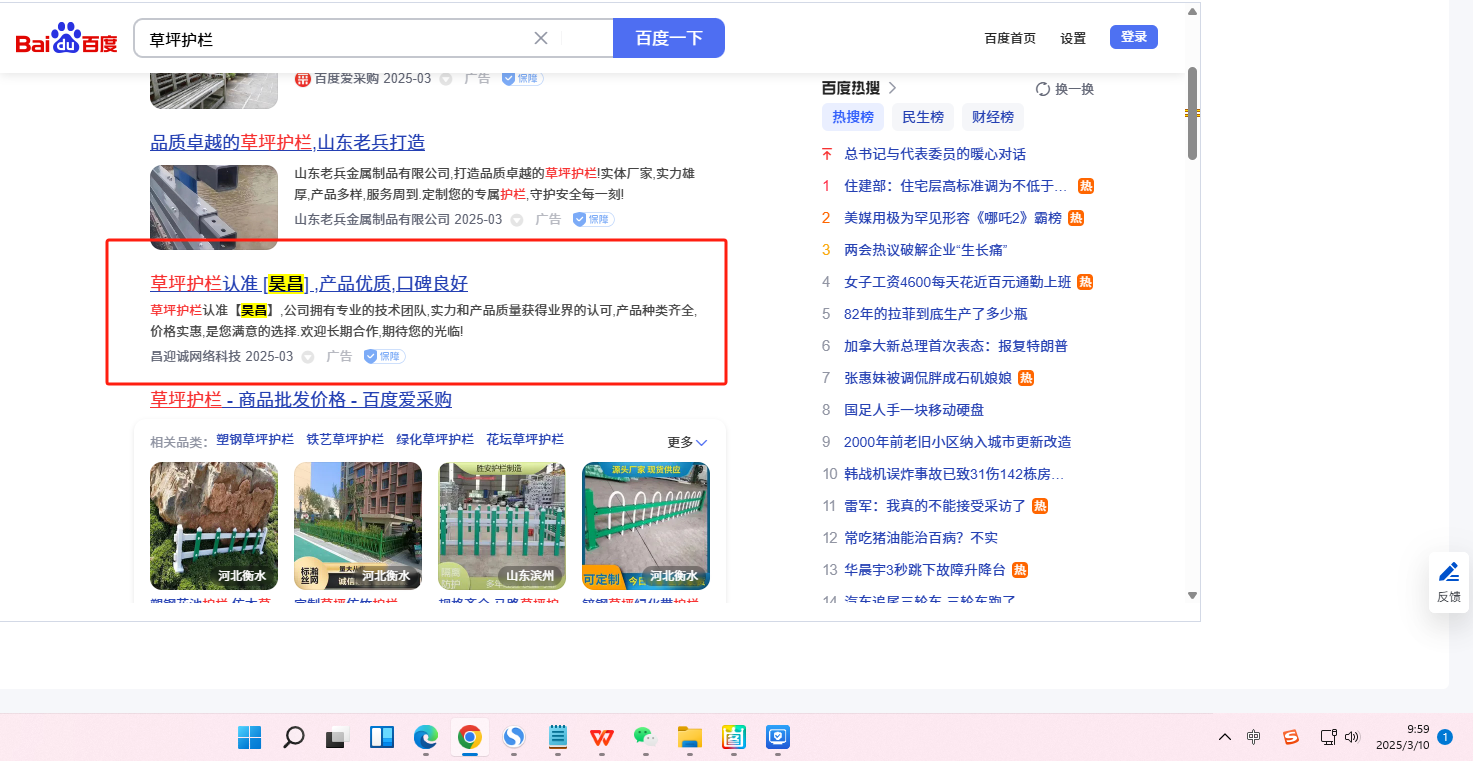Open dropdown arrow beside 昌迎诚网络科技 2025-03

tap(308, 357)
